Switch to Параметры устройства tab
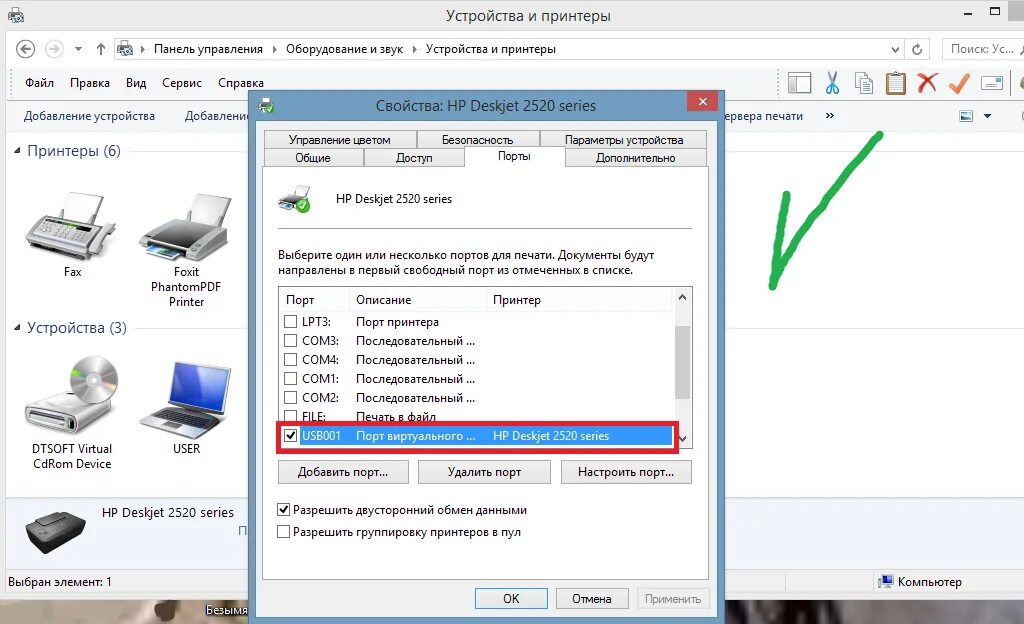Image resolution: width=1024 pixels, height=624 pixels. pos(624,140)
